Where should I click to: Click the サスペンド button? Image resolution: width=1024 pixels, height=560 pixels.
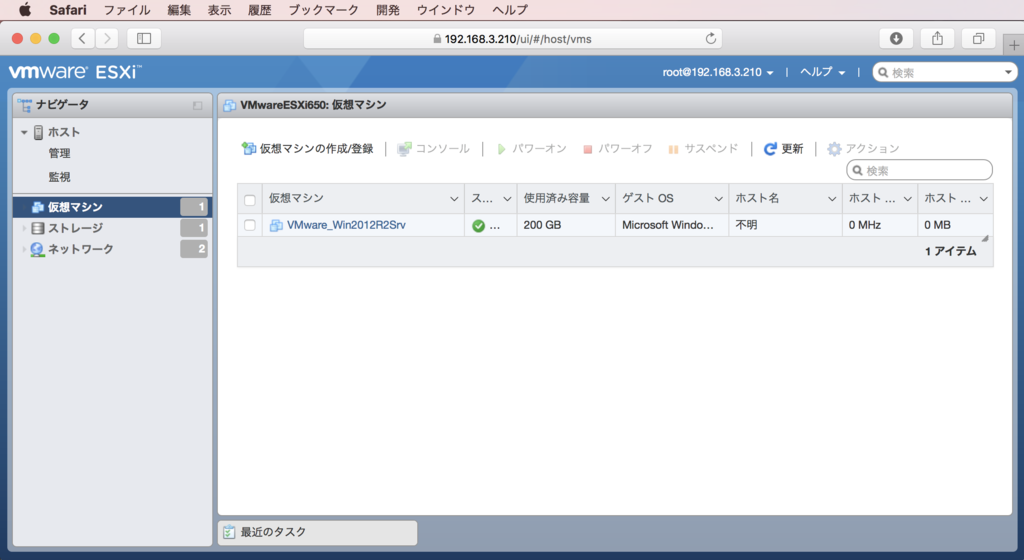tap(703, 149)
